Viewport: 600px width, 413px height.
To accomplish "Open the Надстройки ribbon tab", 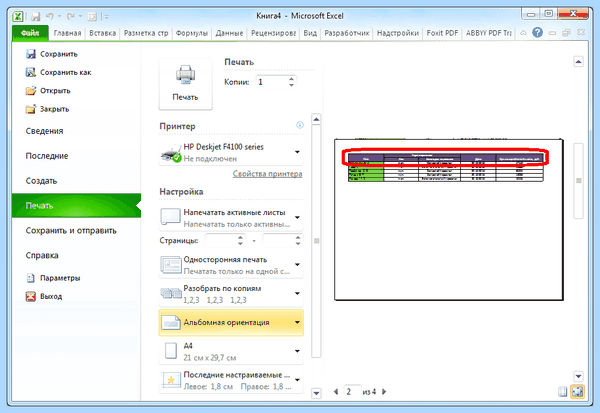I will point(398,33).
